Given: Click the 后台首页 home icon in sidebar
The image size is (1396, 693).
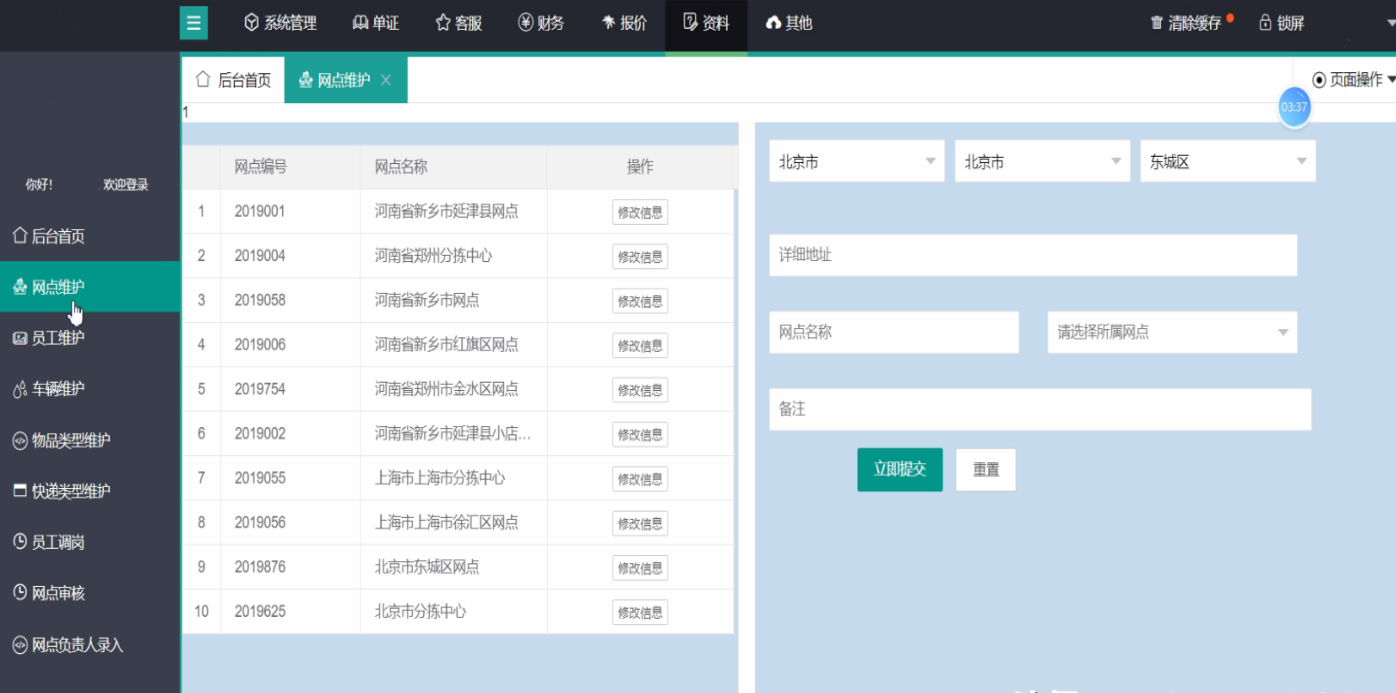Looking at the screenshot, I should tap(19, 236).
